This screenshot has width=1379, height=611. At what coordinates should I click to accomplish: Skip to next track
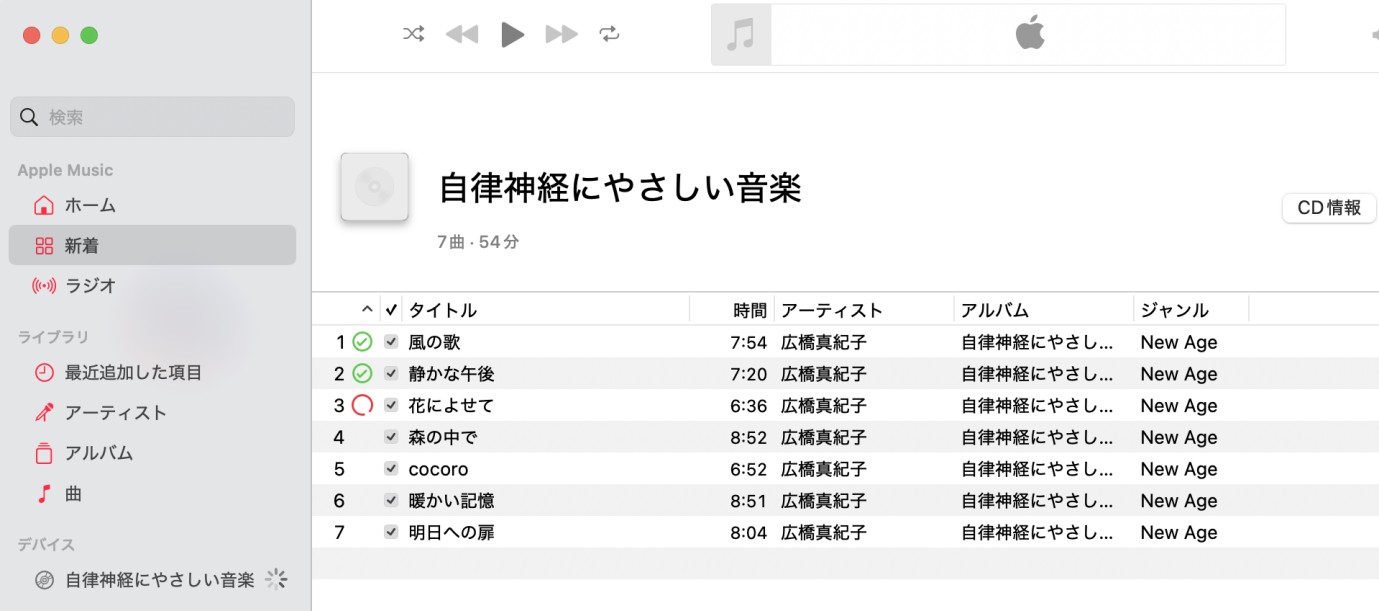(x=561, y=34)
